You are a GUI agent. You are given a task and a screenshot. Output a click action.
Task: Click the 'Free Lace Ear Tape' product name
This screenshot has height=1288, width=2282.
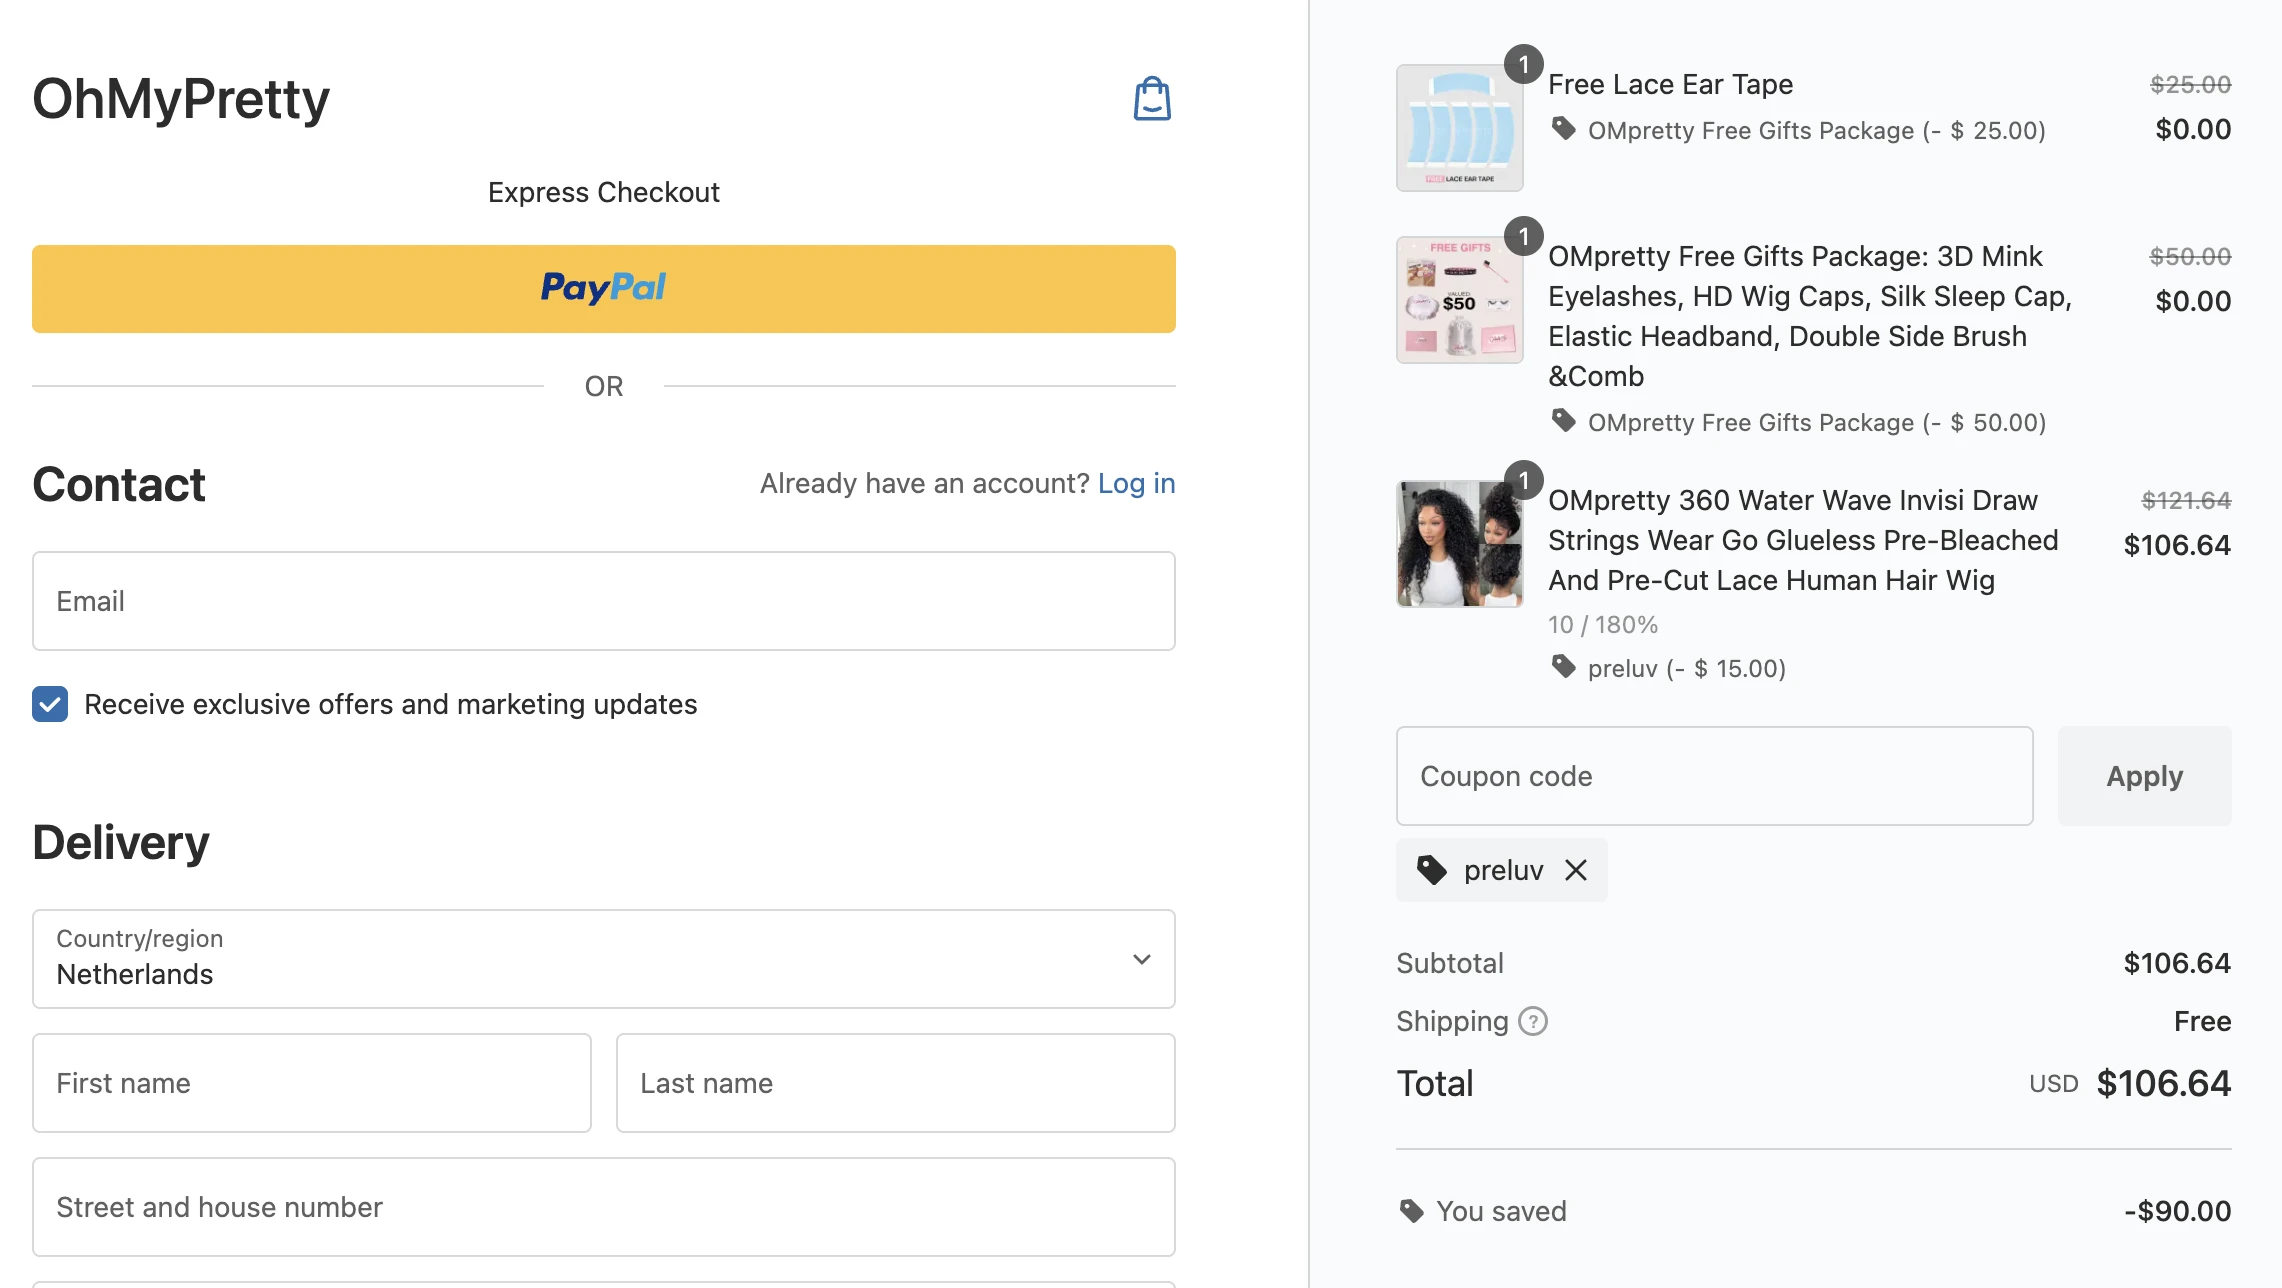(1670, 85)
